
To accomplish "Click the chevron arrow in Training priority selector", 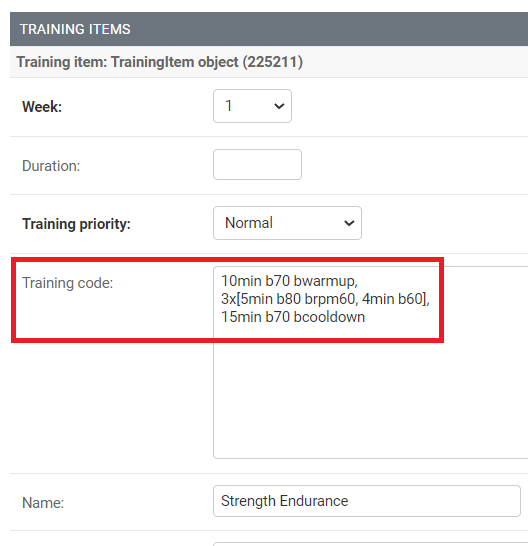I will coord(349,223).
